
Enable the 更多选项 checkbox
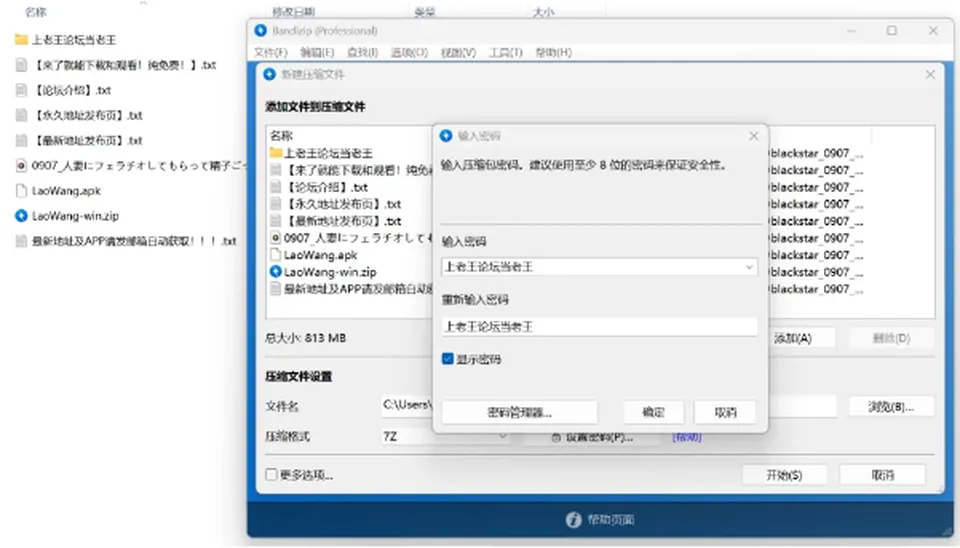[271, 475]
